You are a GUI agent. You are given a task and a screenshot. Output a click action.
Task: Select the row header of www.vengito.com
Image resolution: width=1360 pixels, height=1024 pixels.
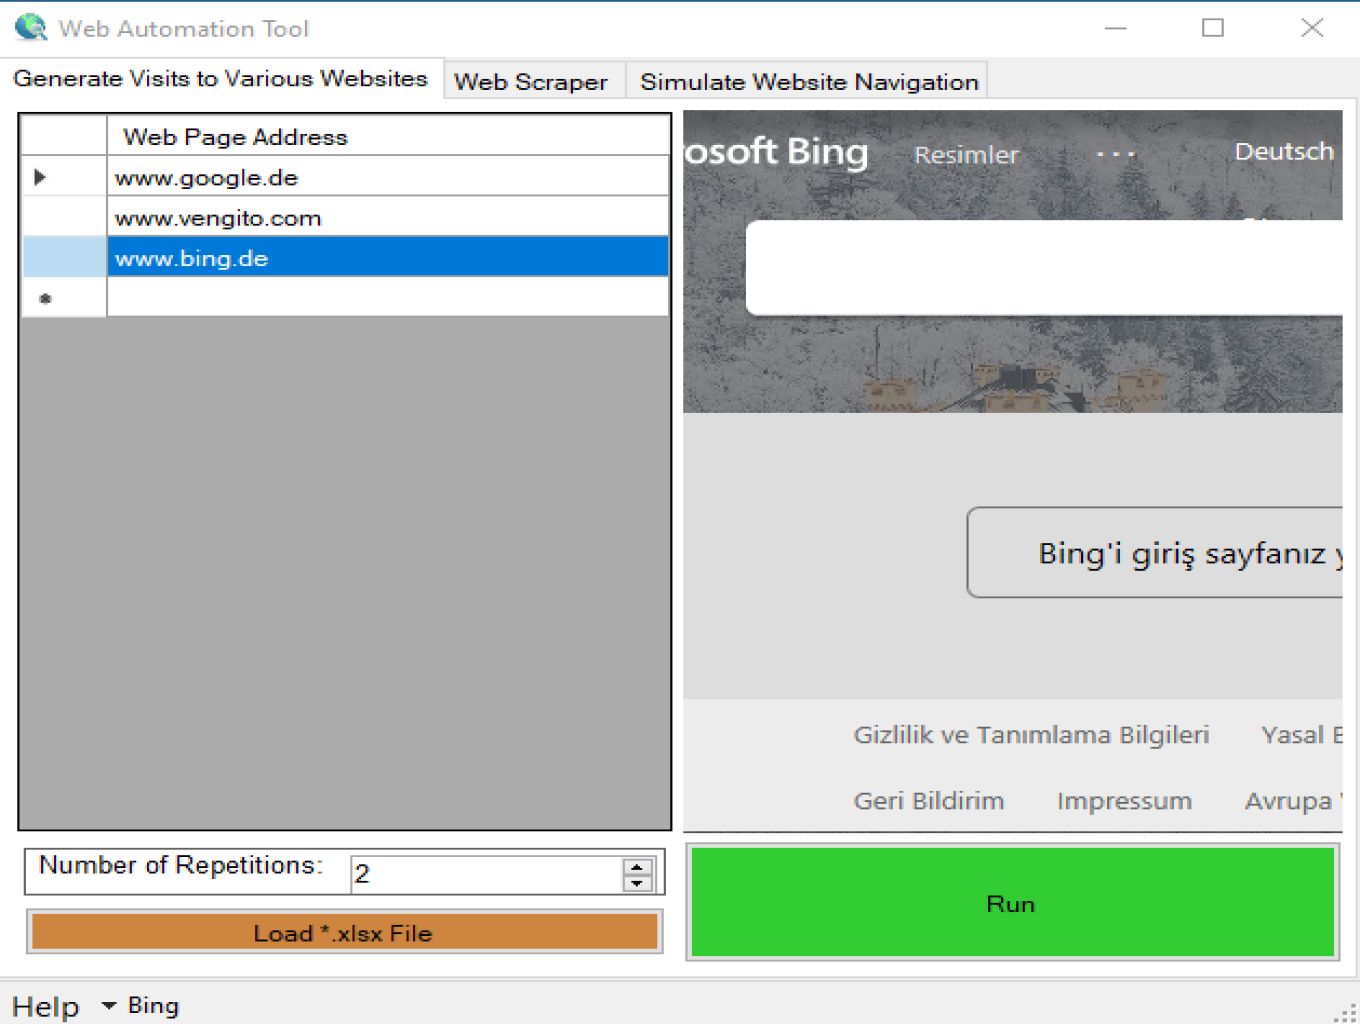(64, 217)
